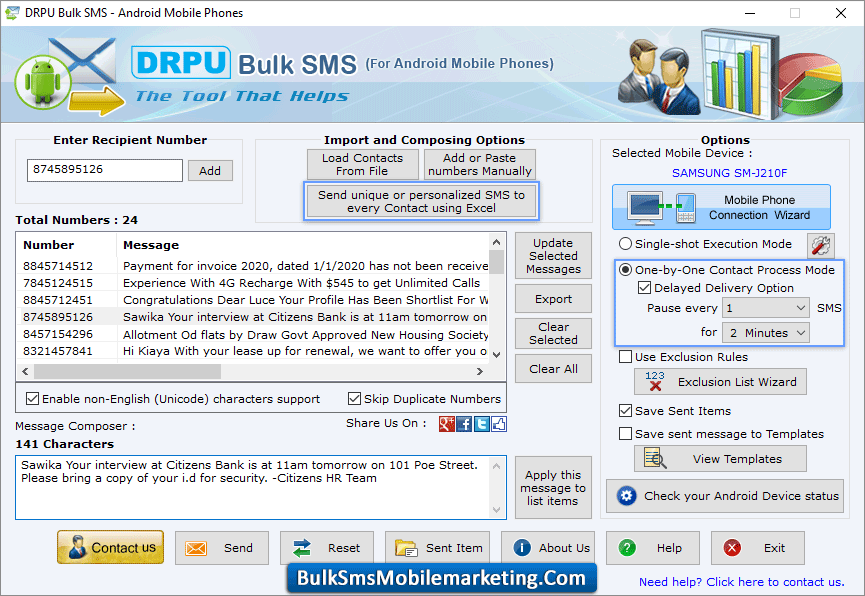Click the Contact us person icon
This screenshot has height=596, width=865.
[76, 547]
